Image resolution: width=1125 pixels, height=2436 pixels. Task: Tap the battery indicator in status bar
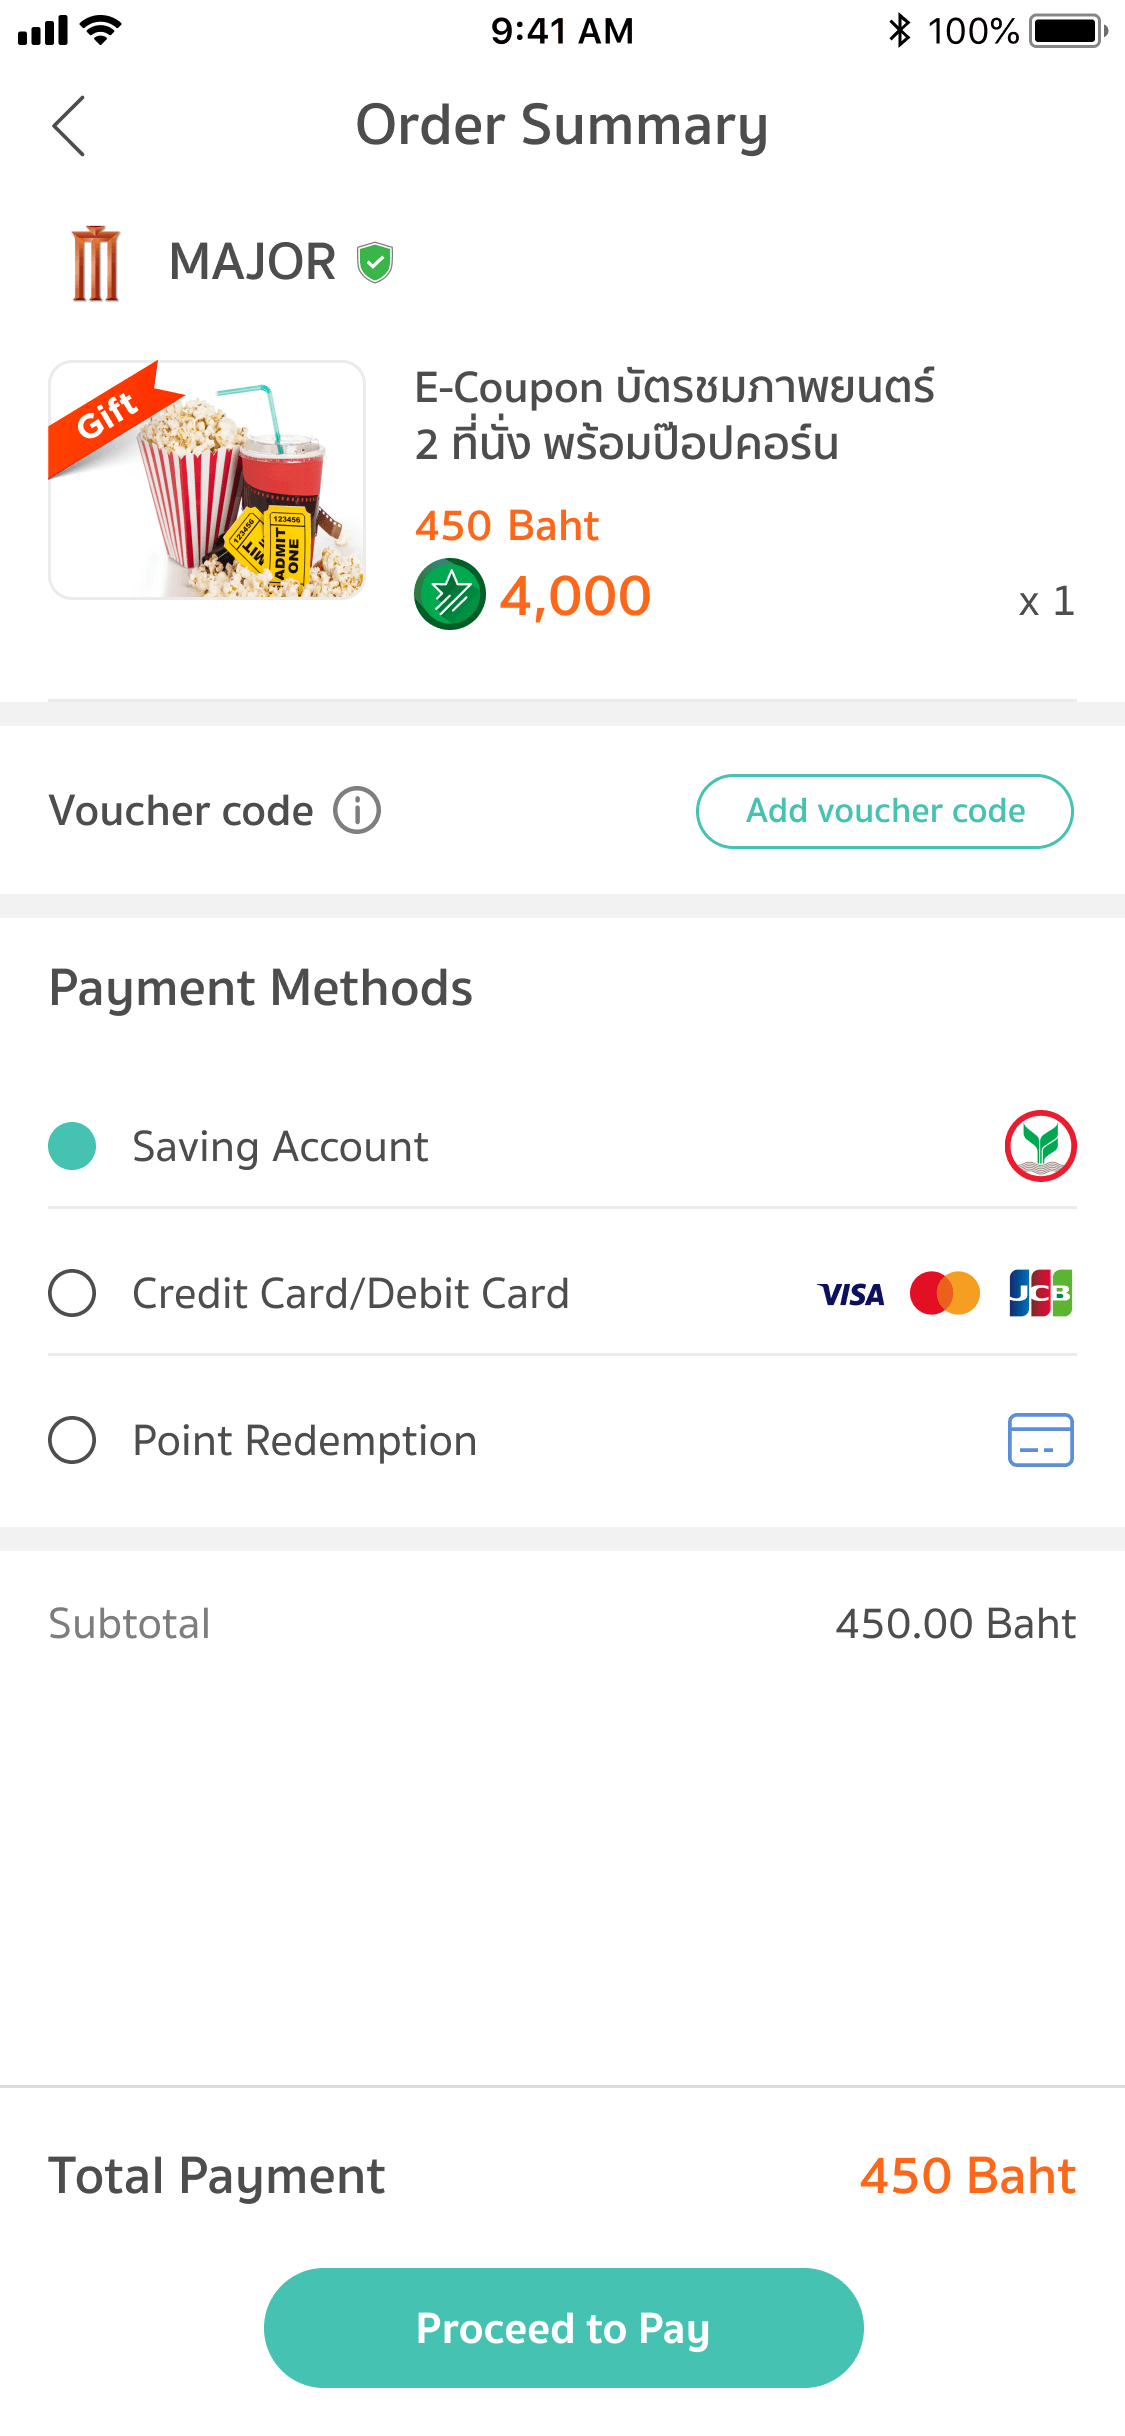tap(1068, 31)
